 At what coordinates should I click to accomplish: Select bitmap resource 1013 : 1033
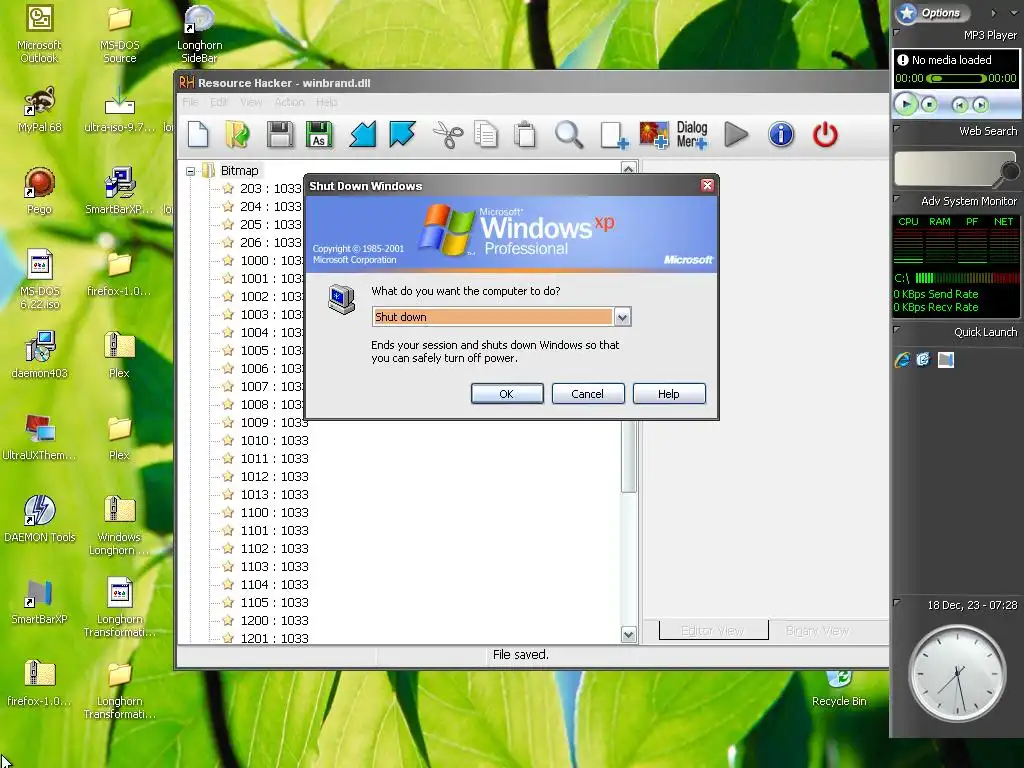265,495
